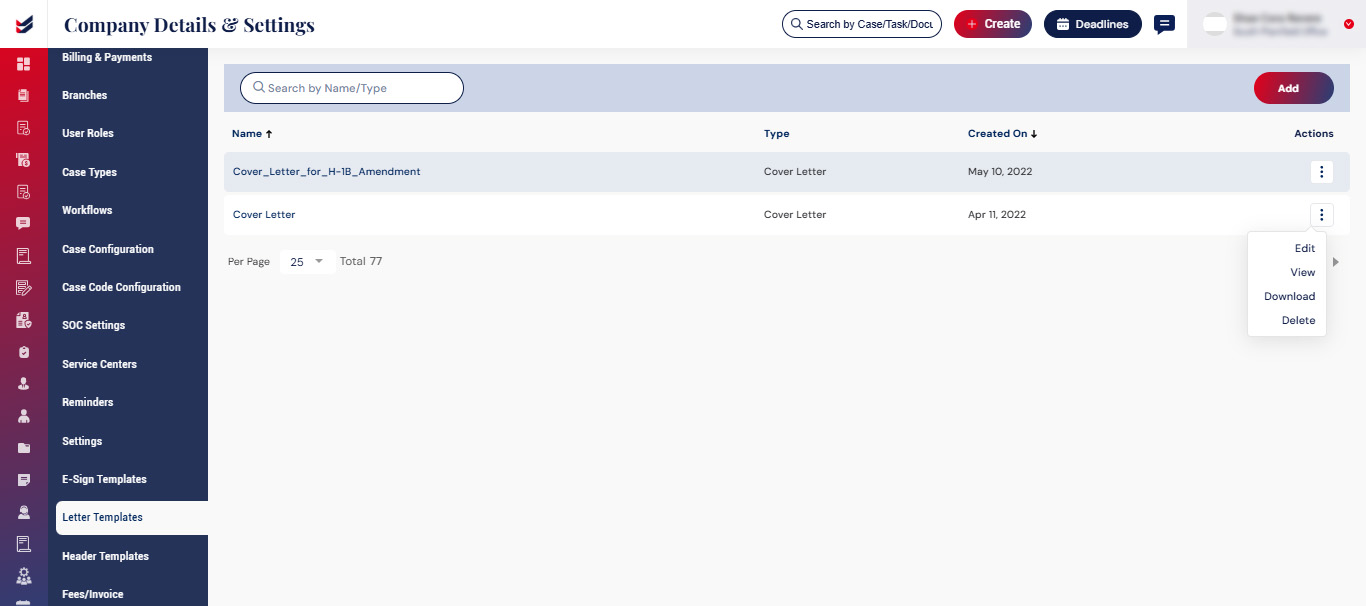Click the May 10, 2022 date cell
Screen dimensions: 1366x606
tap(1000, 172)
